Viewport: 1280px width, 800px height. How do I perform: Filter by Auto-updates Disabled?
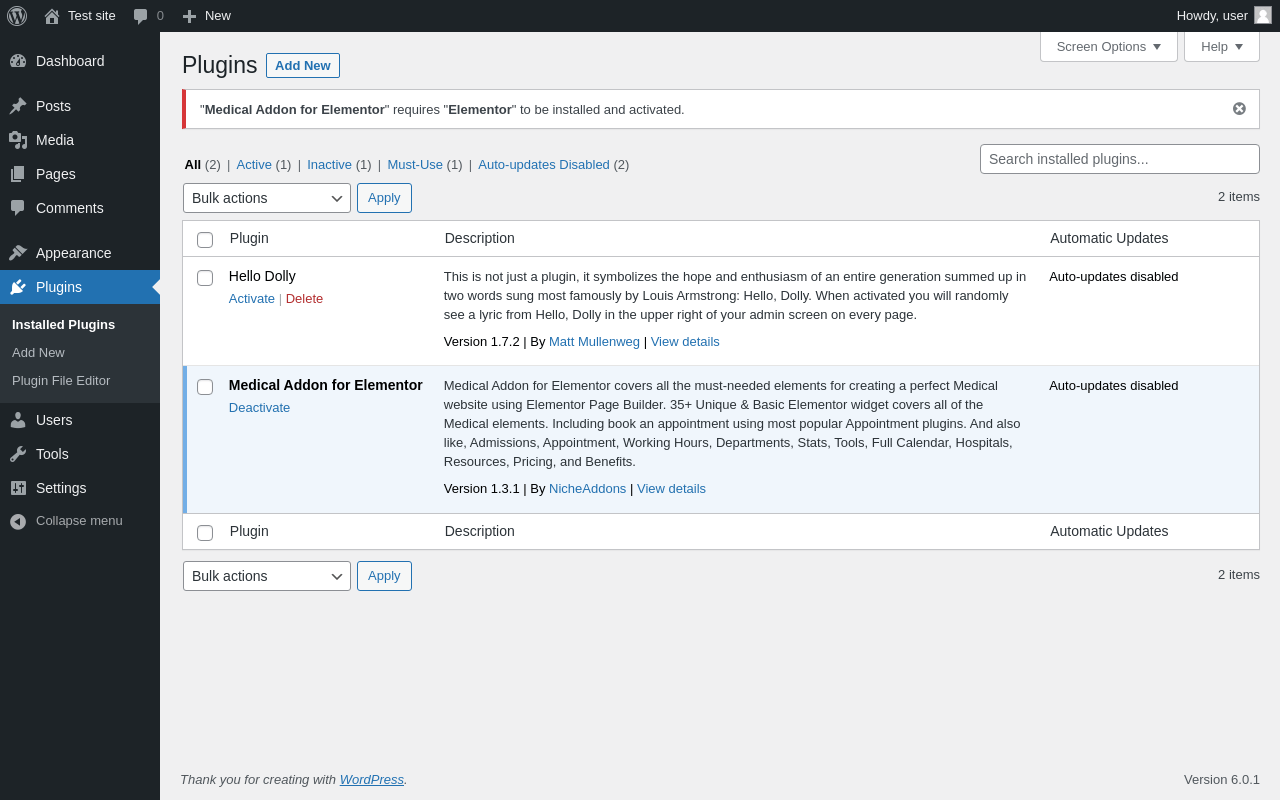tap(544, 165)
